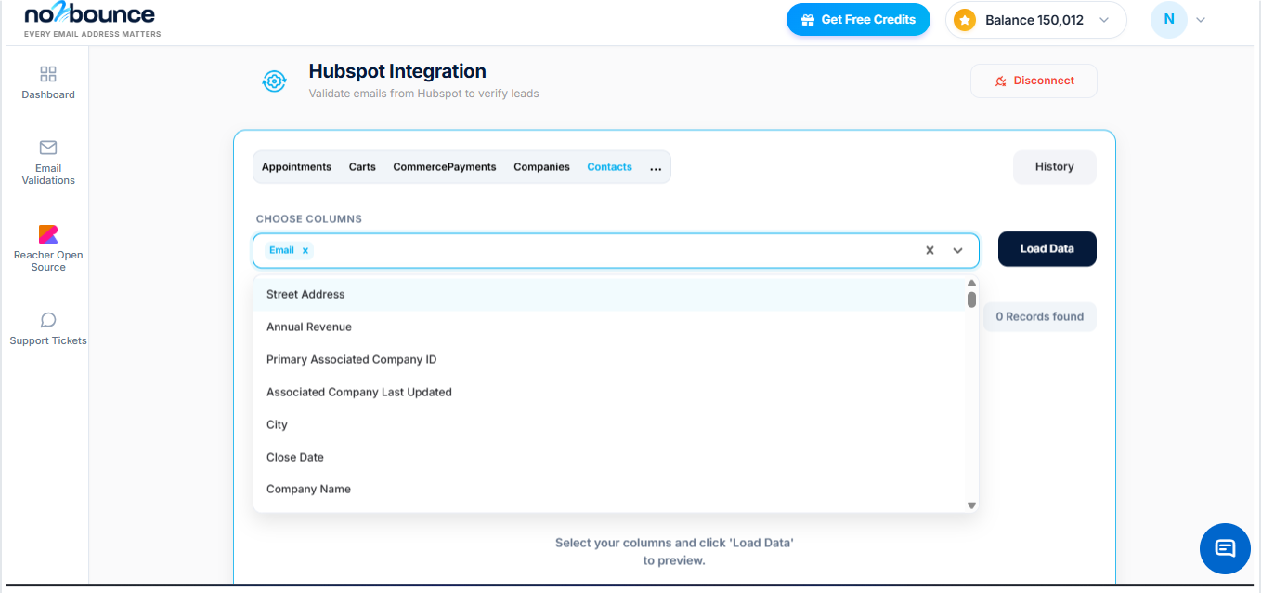The width and height of the screenshot is (1261, 593).
Task: Show more object tabs via ellipsis
Action: coord(656,167)
